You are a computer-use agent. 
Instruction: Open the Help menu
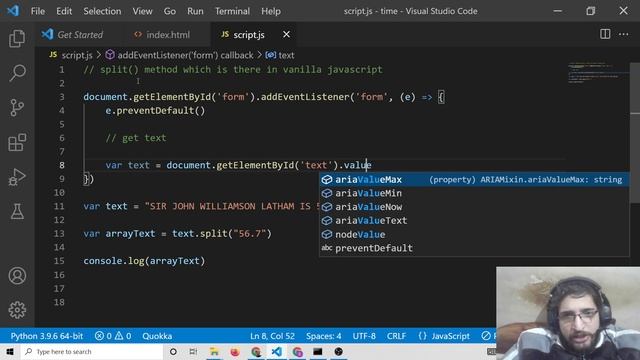coord(271,11)
